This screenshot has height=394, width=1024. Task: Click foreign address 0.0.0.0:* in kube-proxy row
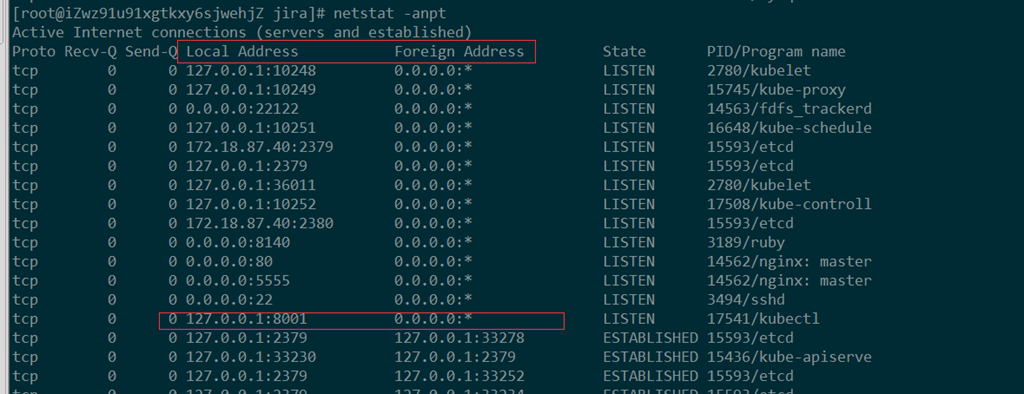(x=433, y=90)
